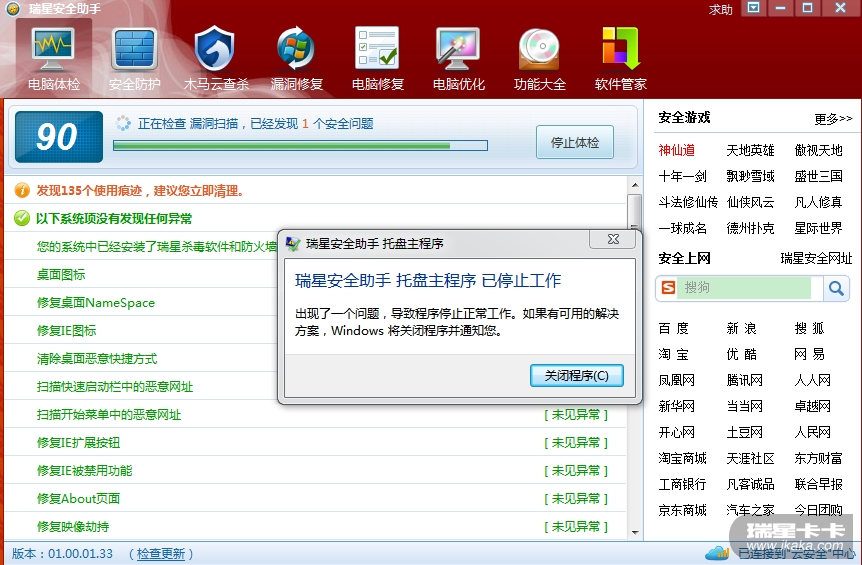This screenshot has height=565, width=862.
Task: Close the 托盘主程序 dialog with X
Action: 614,239
